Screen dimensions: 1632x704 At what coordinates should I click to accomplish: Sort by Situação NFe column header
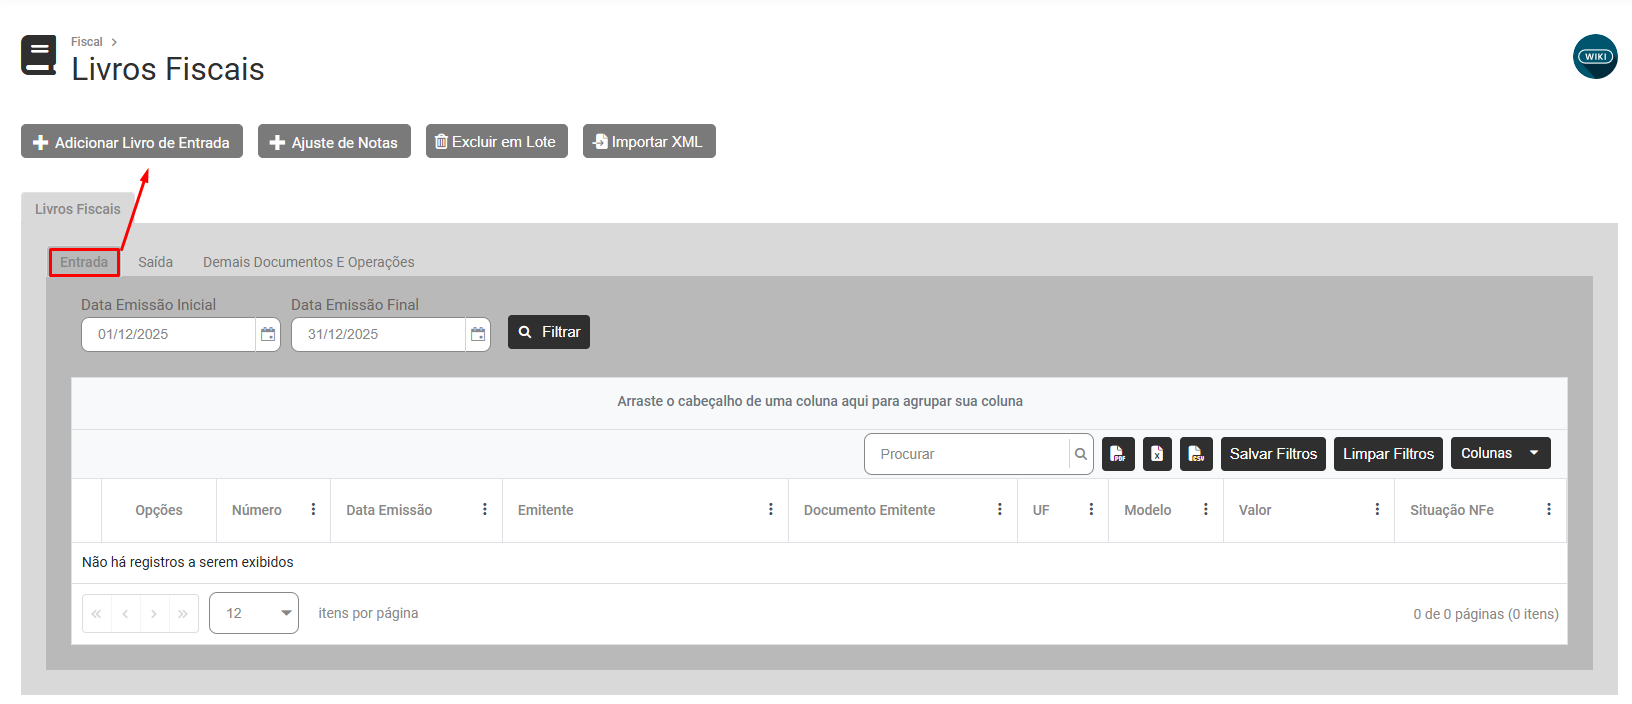(x=1452, y=510)
